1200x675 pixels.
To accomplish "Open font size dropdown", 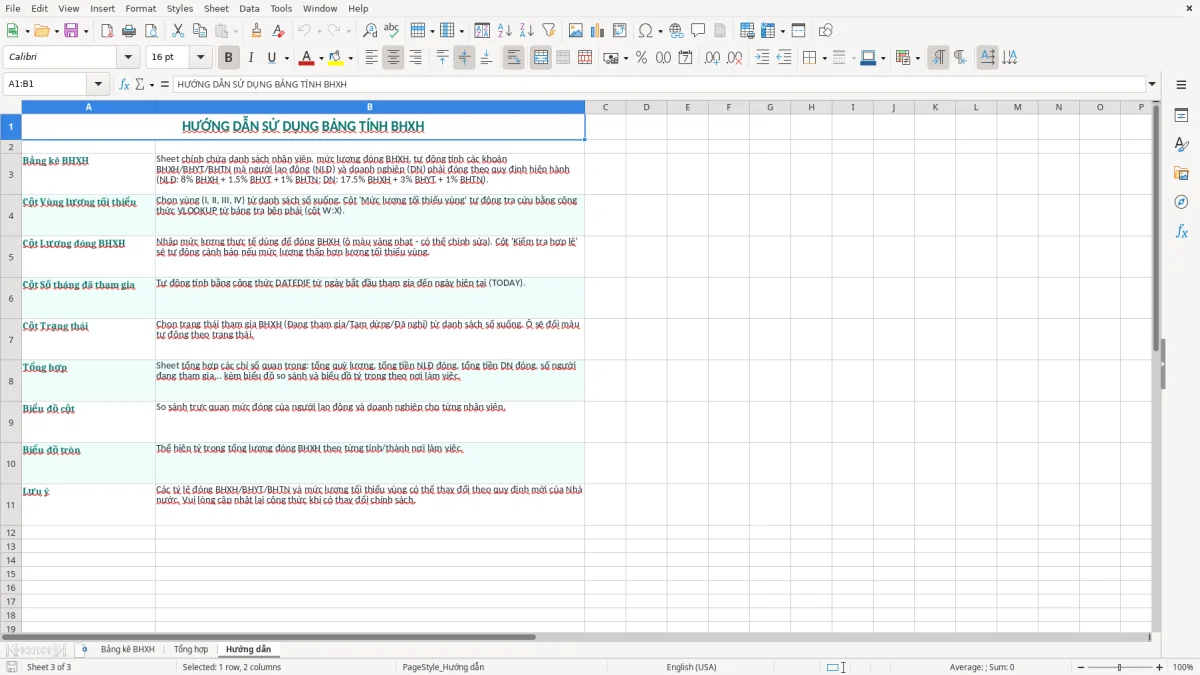I will 200,58.
